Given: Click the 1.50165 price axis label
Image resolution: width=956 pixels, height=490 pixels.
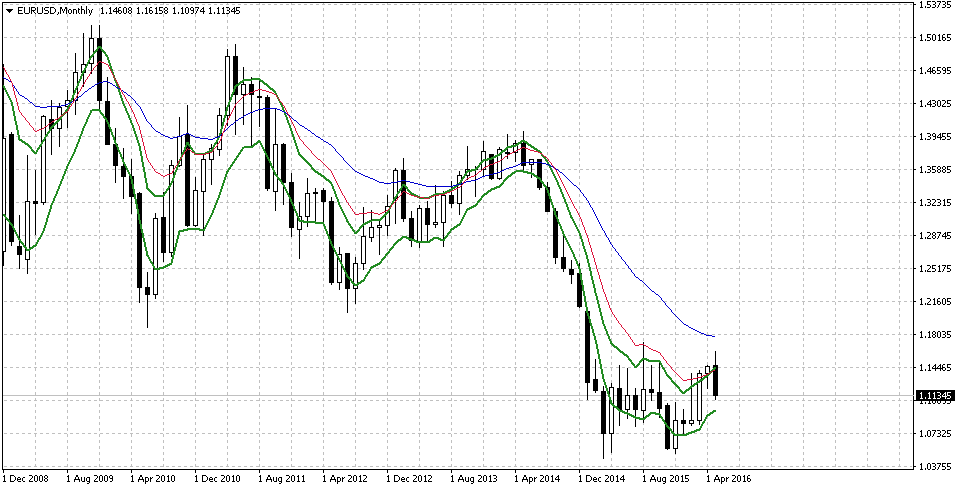Looking at the screenshot, I should point(936,38).
